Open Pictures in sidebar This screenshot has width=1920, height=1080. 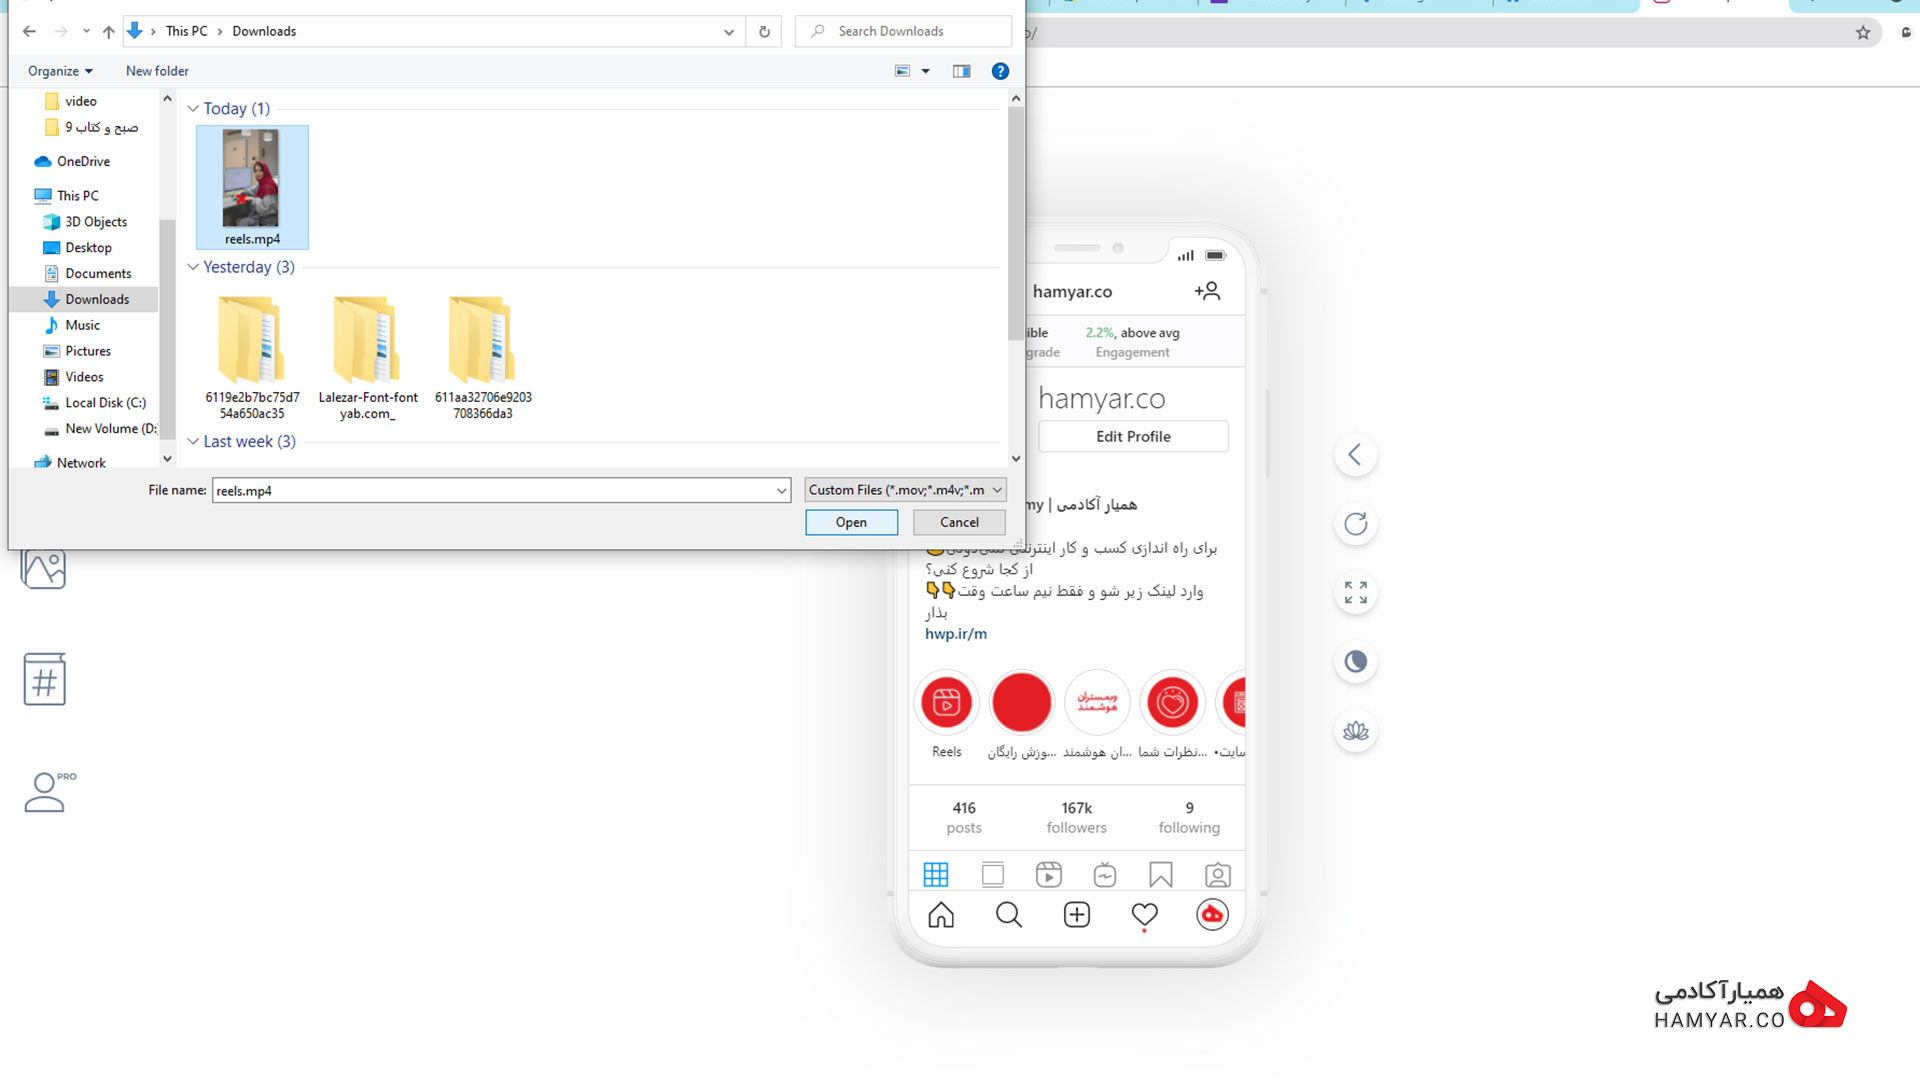click(x=88, y=351)
